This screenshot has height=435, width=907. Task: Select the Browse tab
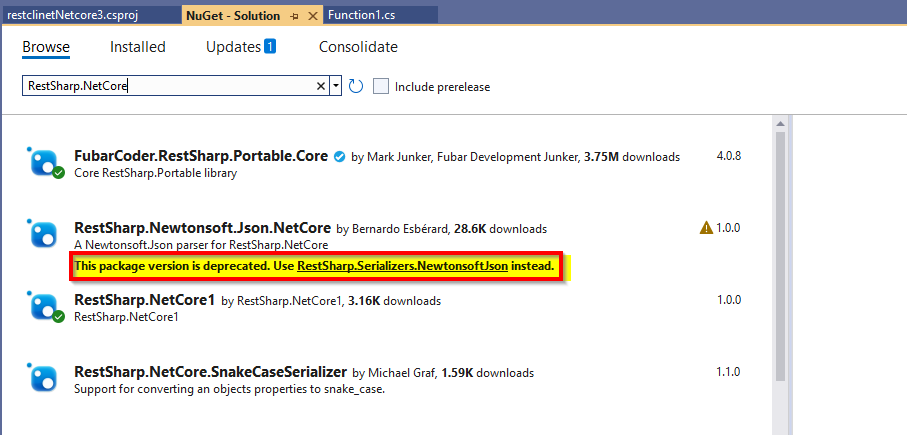click(x=46, y=47)
